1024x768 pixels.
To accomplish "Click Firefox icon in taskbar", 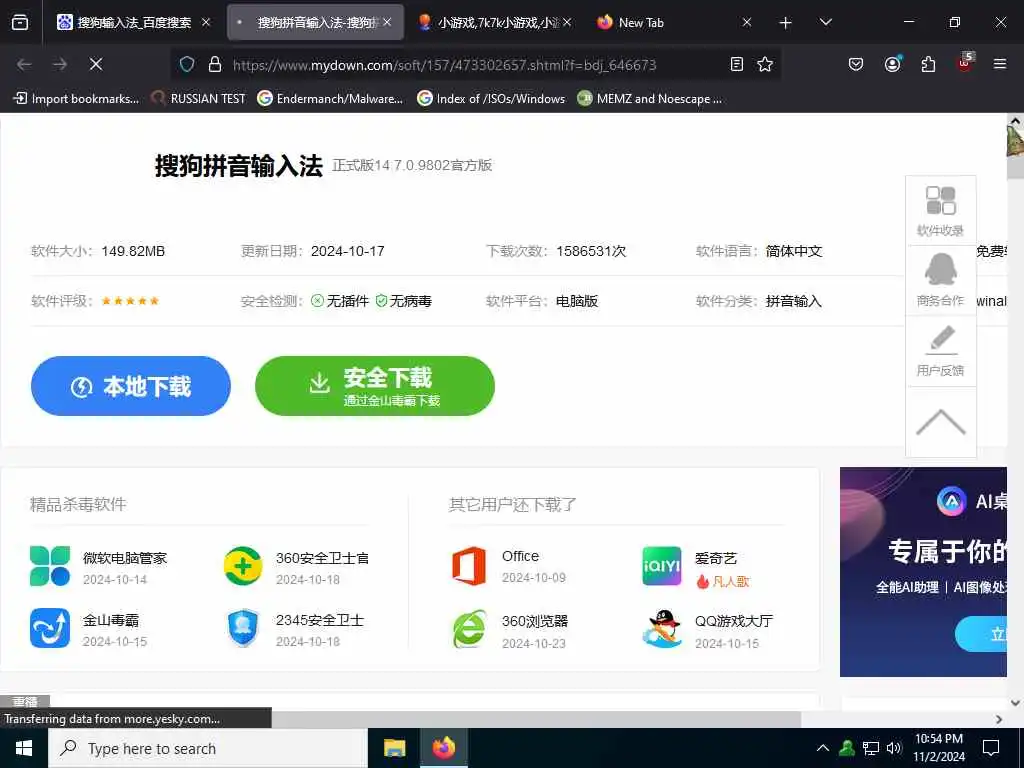I will click(443, 748).
